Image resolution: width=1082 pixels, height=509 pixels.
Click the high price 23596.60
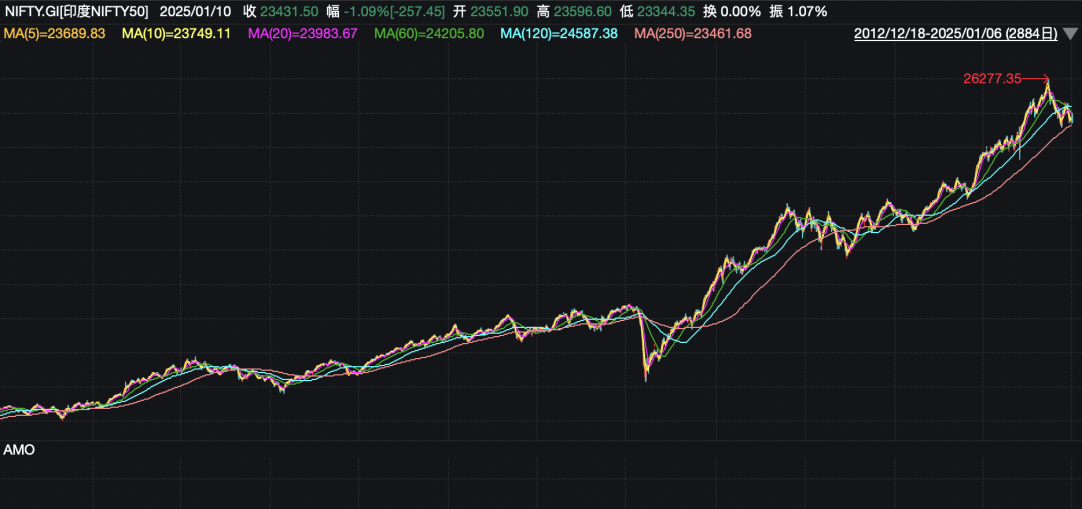point(582,12)
